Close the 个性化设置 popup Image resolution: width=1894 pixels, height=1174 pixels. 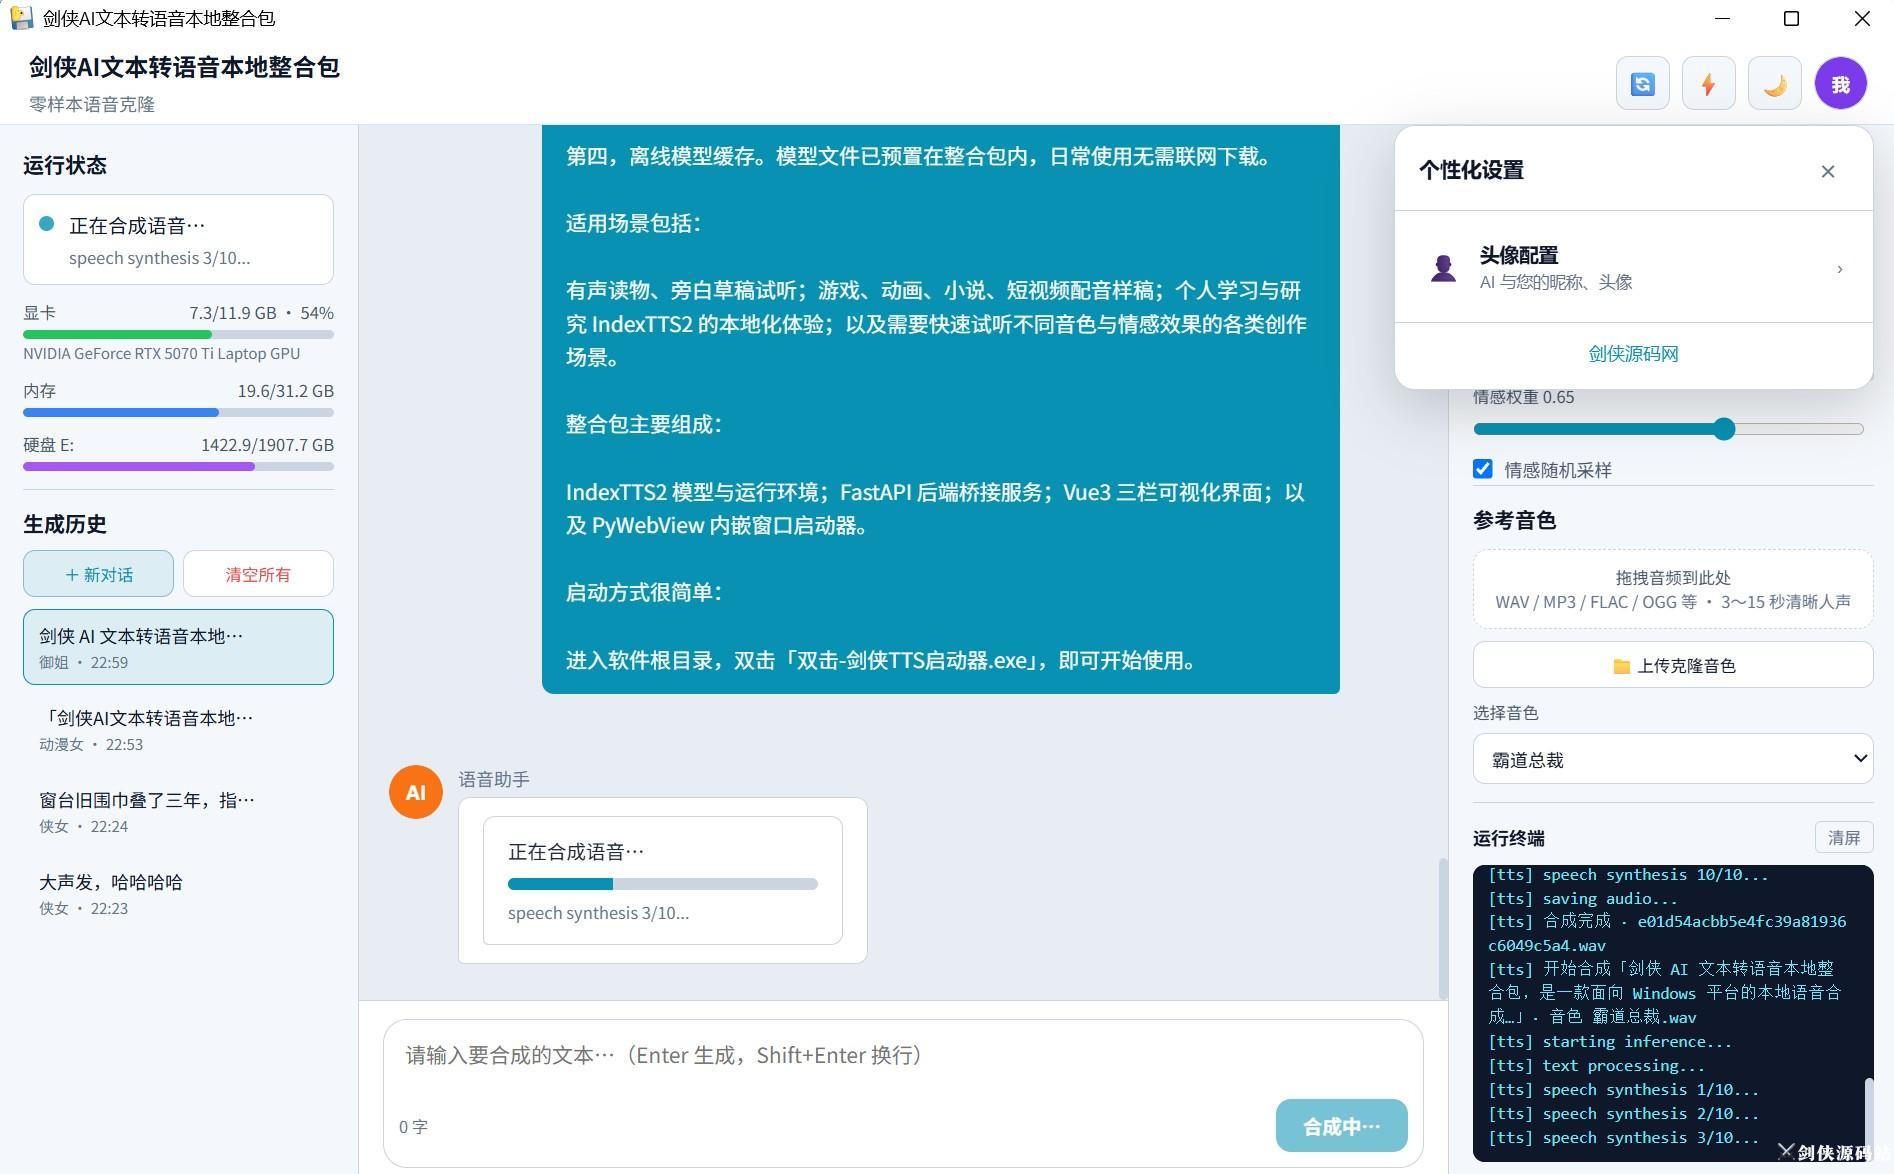click(x=1827, y=171)
